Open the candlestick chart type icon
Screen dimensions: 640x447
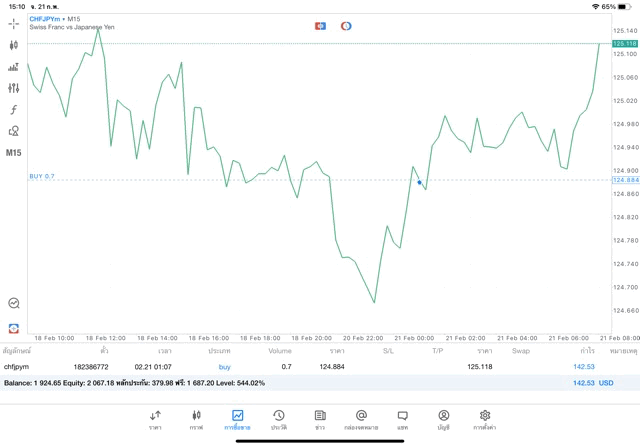point(14,45)
